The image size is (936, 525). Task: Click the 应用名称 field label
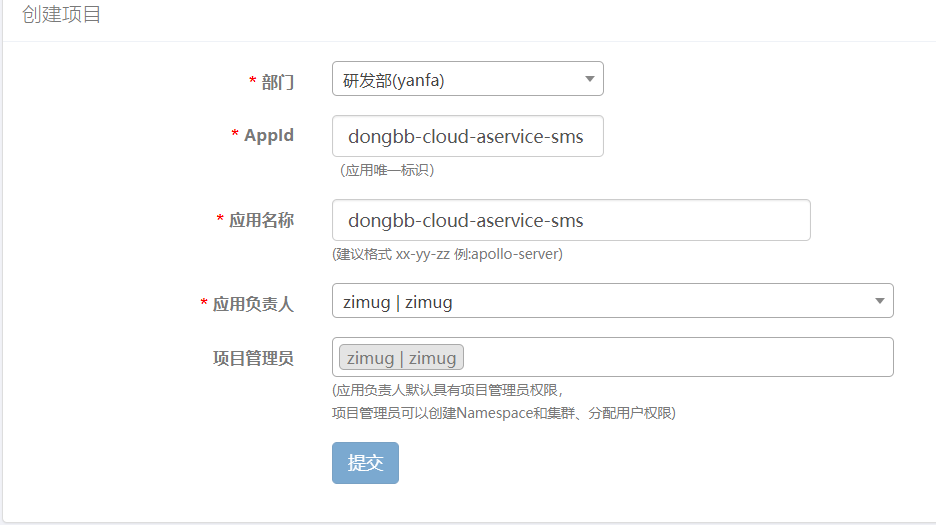tap(262, 220)
